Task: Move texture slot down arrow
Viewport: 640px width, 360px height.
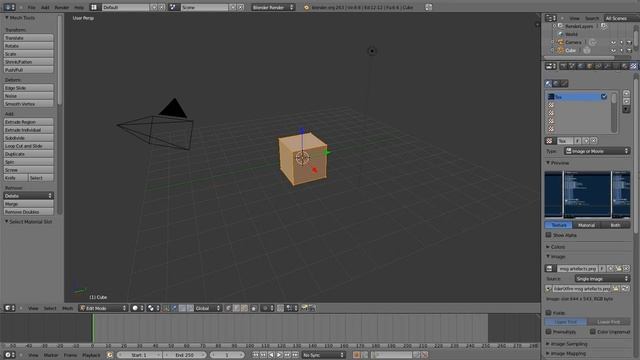Action: pyautogui.click(x=626, y=101)
